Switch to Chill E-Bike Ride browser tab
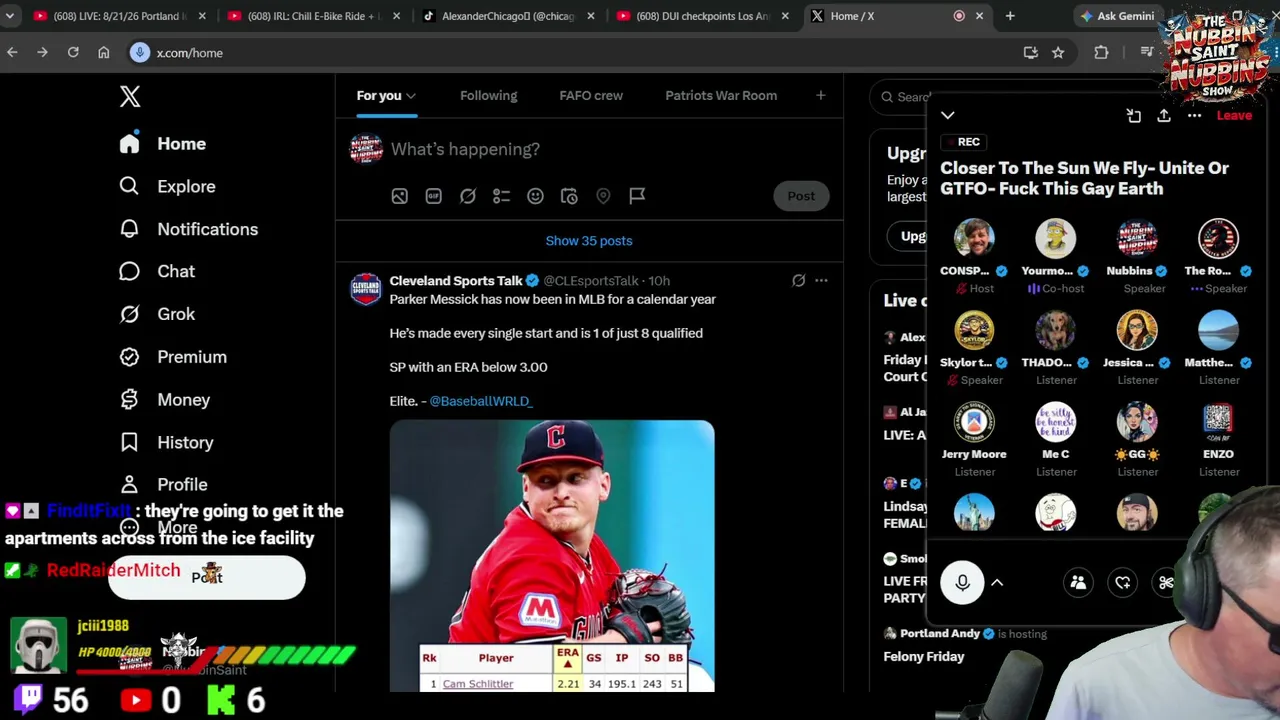Screen dimensions: 1280x720 (x=312, y=16)
